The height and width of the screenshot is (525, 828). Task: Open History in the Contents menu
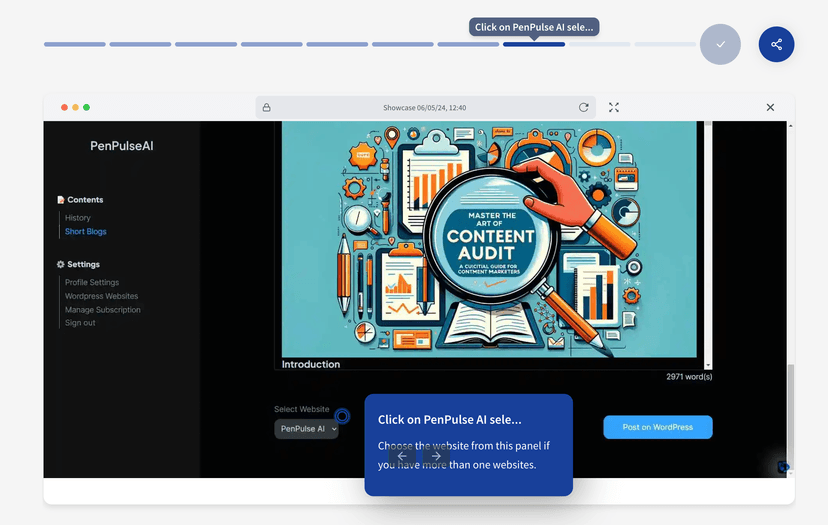point(78,218)
